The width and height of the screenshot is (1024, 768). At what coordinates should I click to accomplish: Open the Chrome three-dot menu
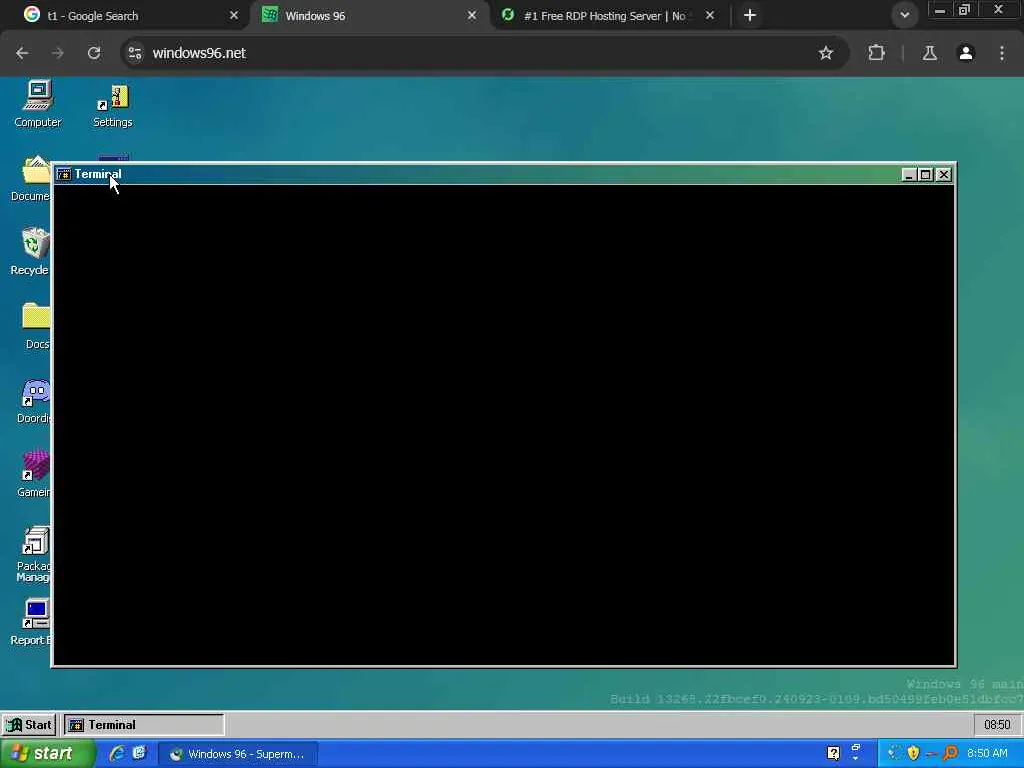tap(1002, 53)
